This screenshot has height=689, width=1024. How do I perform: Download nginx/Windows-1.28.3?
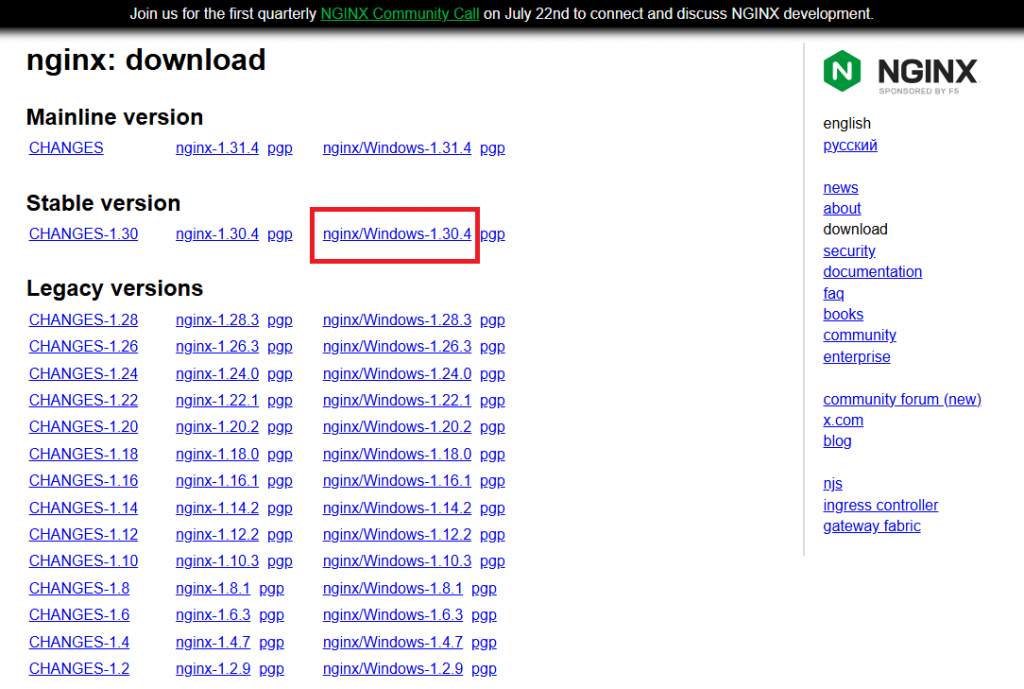pos(396,321)
